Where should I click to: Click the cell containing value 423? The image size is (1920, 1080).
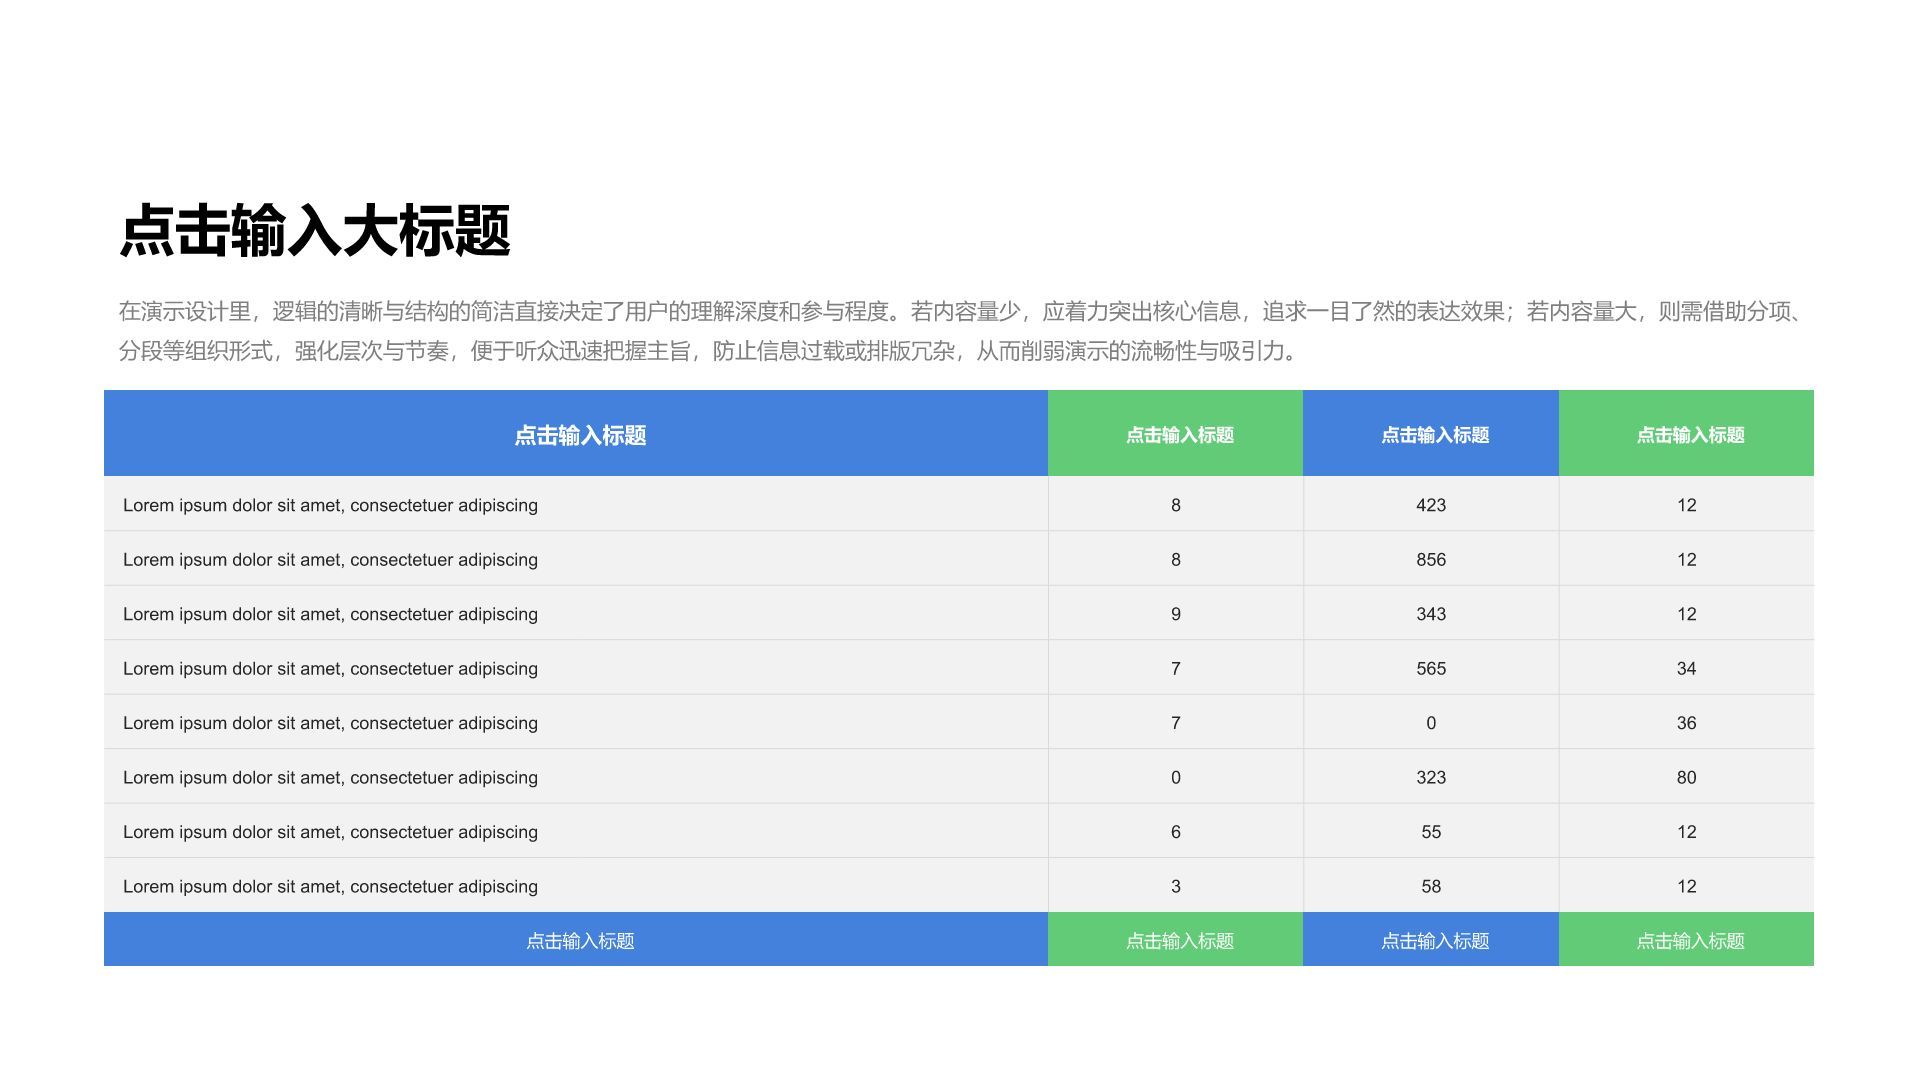click(1432, 505)
